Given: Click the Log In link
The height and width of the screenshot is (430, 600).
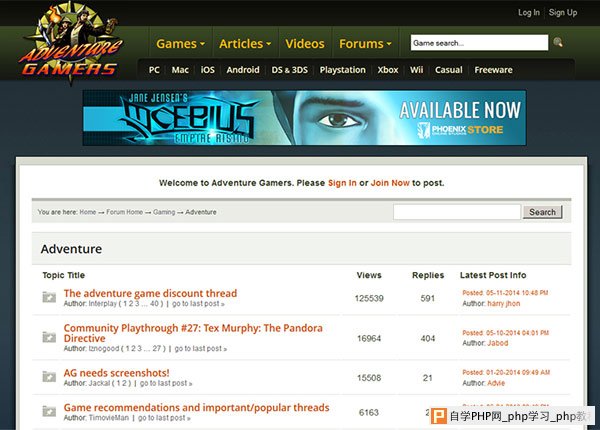Looking at the screenshot, I should point(529,13).
